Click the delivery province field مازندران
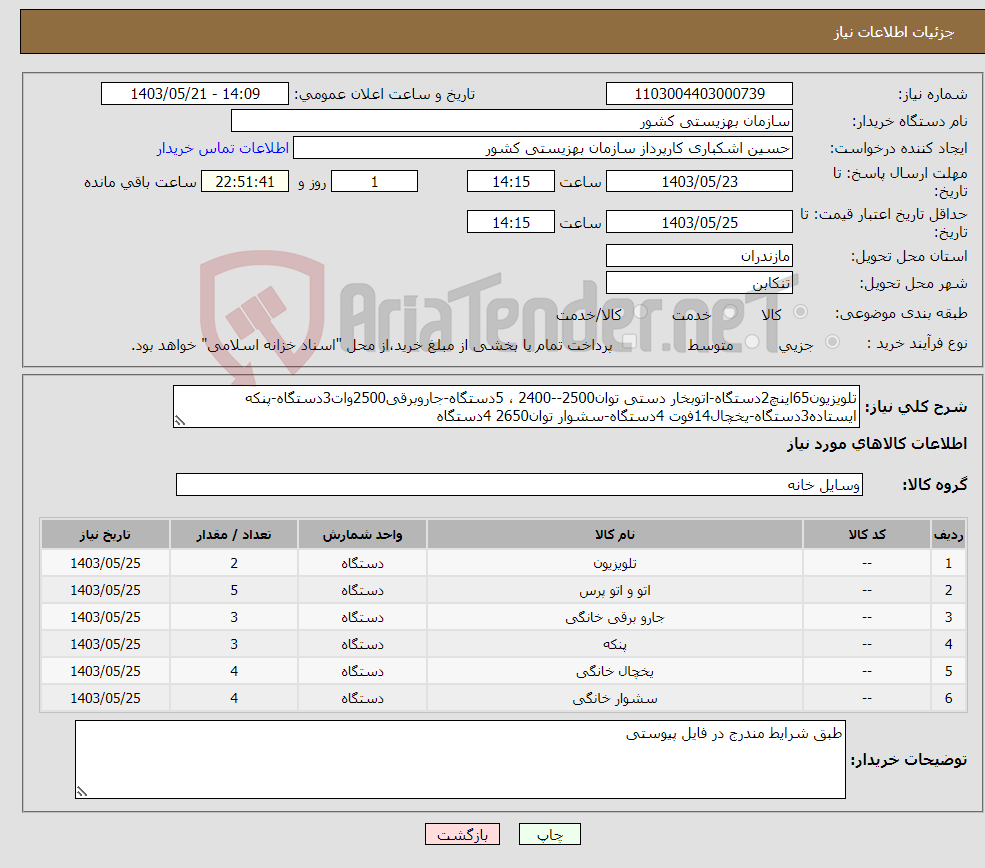Viewport: 985px width, 868px height. pyautogui.click(x=699, y=256)
